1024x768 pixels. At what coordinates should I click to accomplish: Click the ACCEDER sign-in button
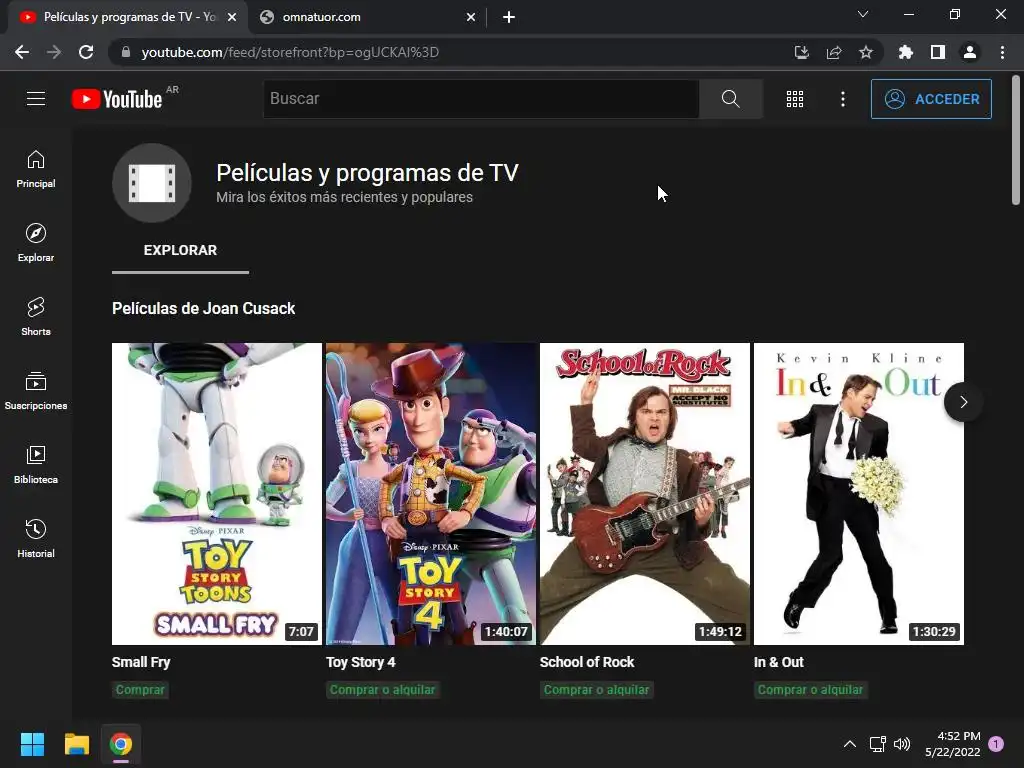(x=931, y=99)
